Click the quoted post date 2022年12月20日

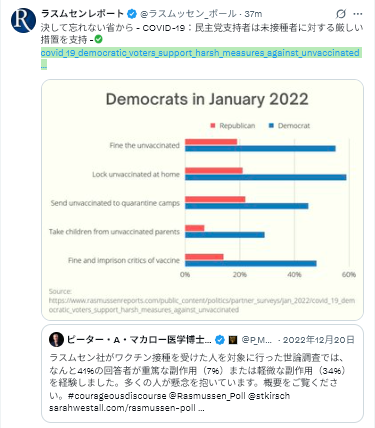pyautogui.click(x=319, y=340)
